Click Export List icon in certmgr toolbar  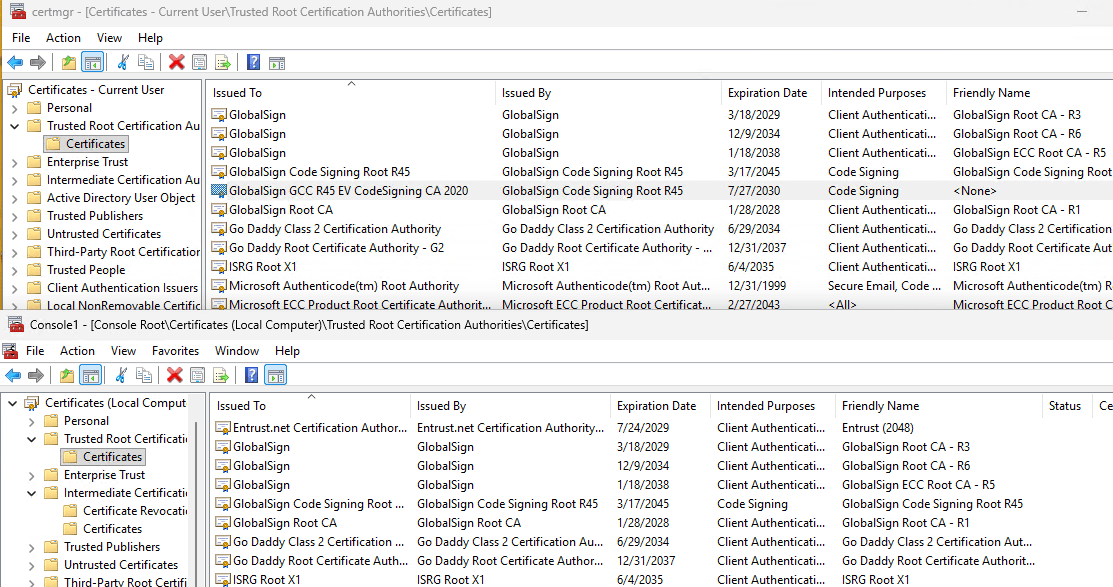click(x=222, y=62)
